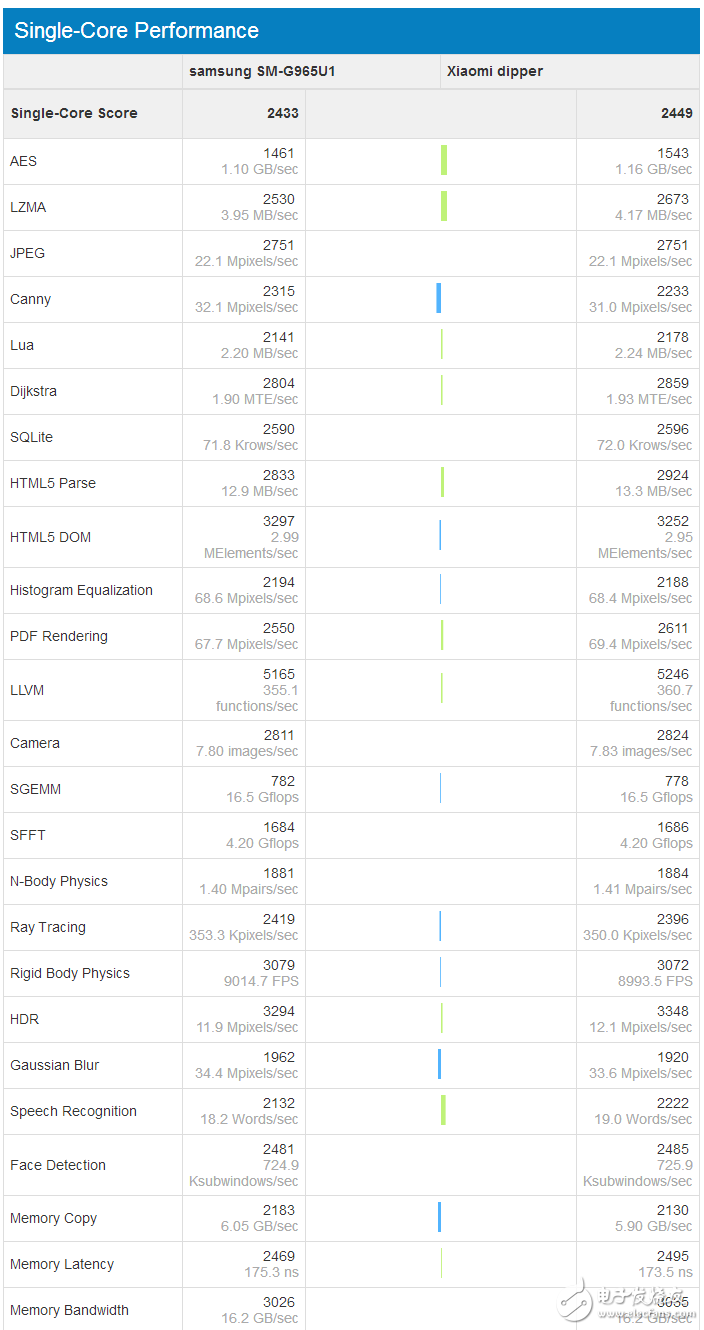Click the green LZMA comparison bar
This screenshot has width=704, height=1330.
tap(444, 206)
